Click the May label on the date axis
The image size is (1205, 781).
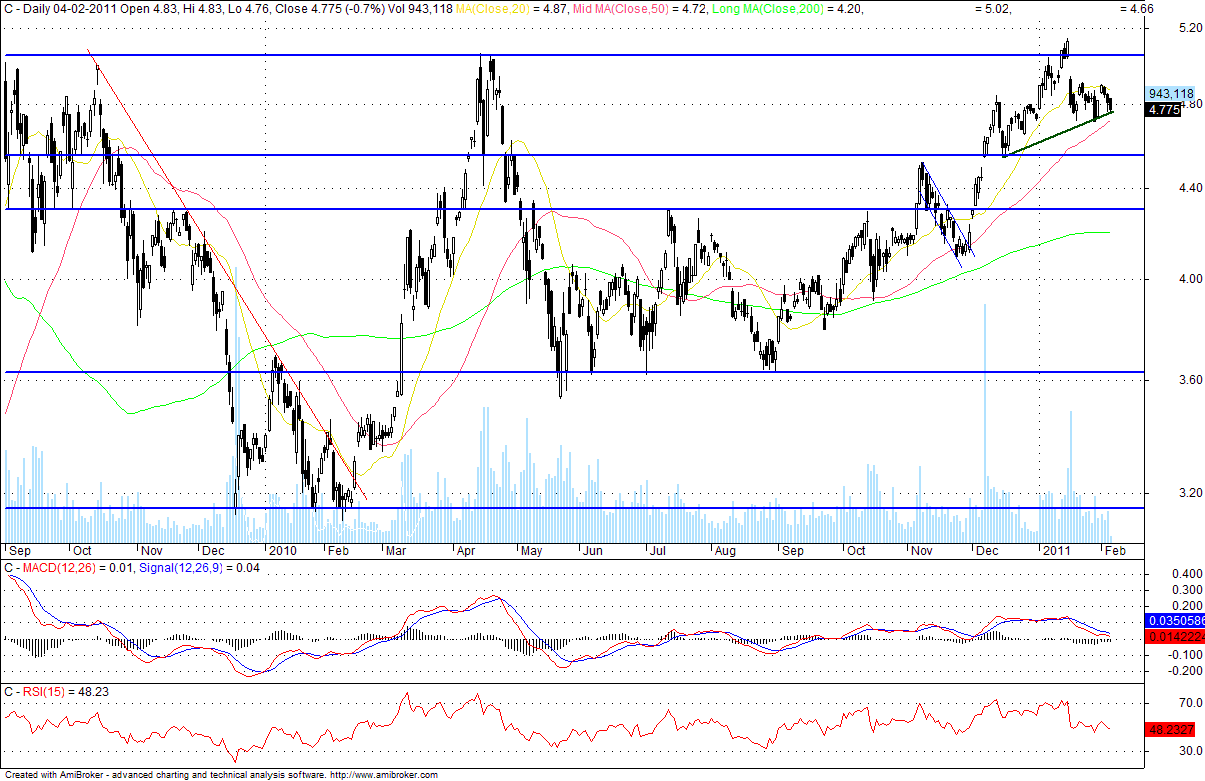pyautogui.click(x=530, y=550)
